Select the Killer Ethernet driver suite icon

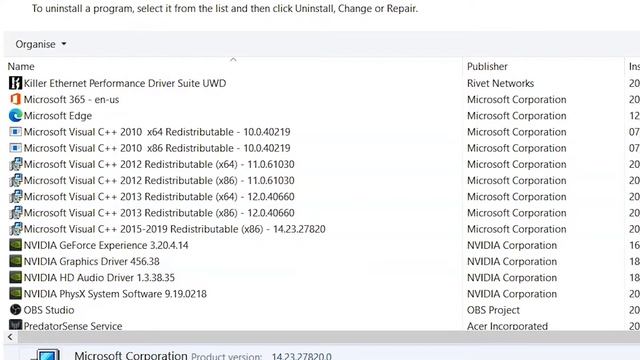pyautogui.click(x=15, y=83)
